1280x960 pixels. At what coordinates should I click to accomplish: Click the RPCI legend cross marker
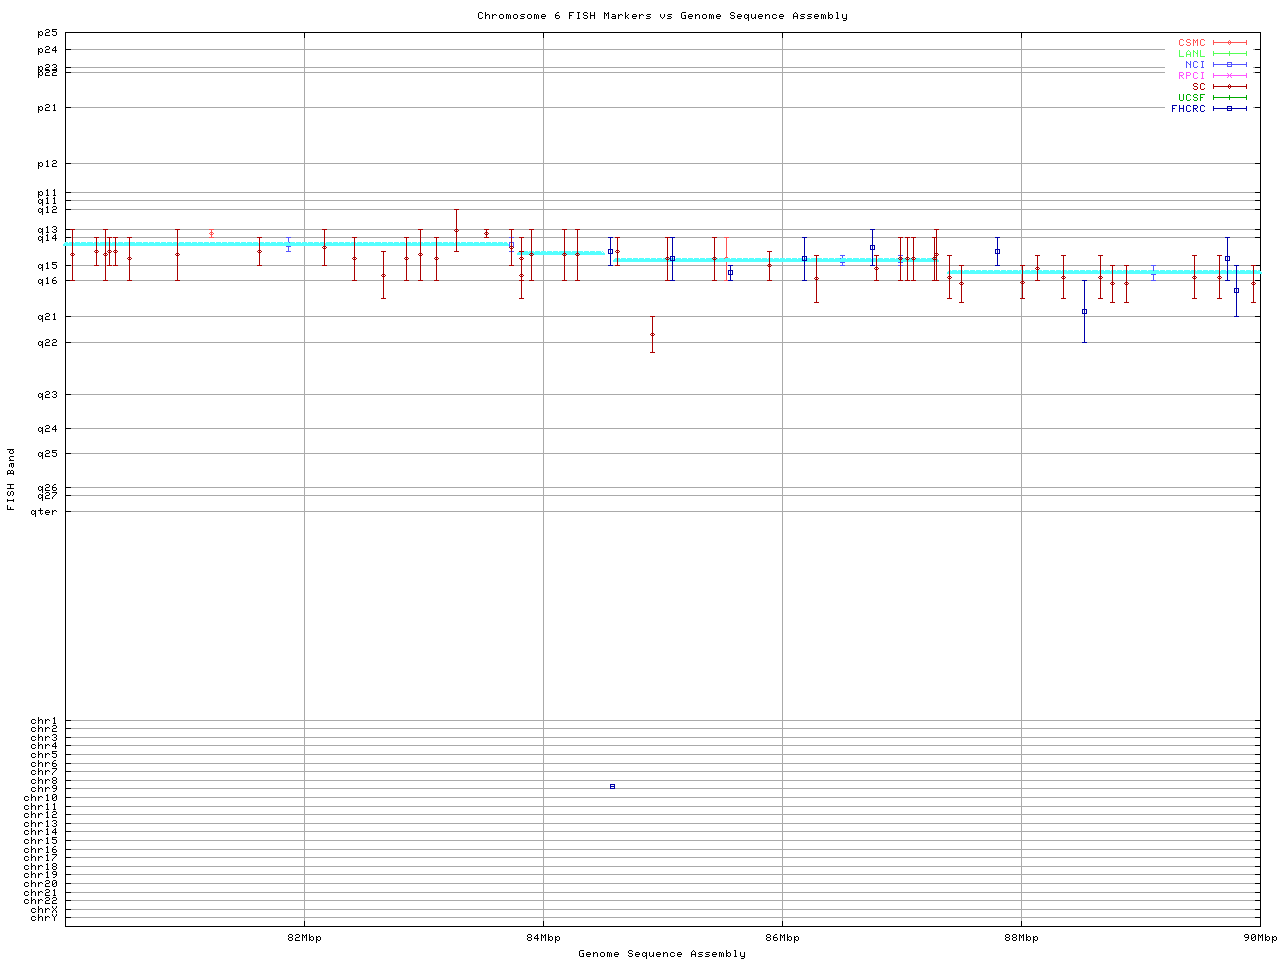[1229, 76]
